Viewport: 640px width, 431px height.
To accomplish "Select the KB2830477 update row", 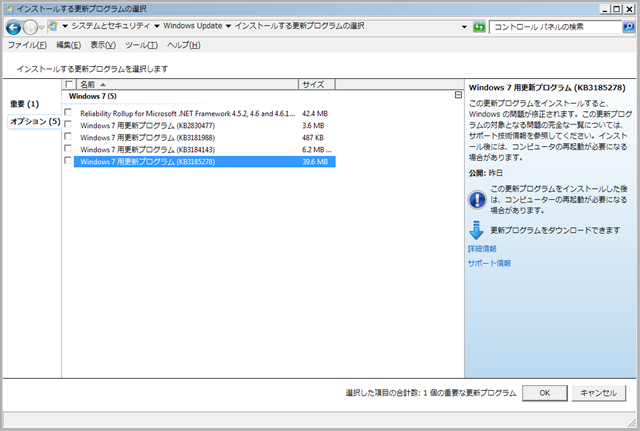I will [204, 126].
